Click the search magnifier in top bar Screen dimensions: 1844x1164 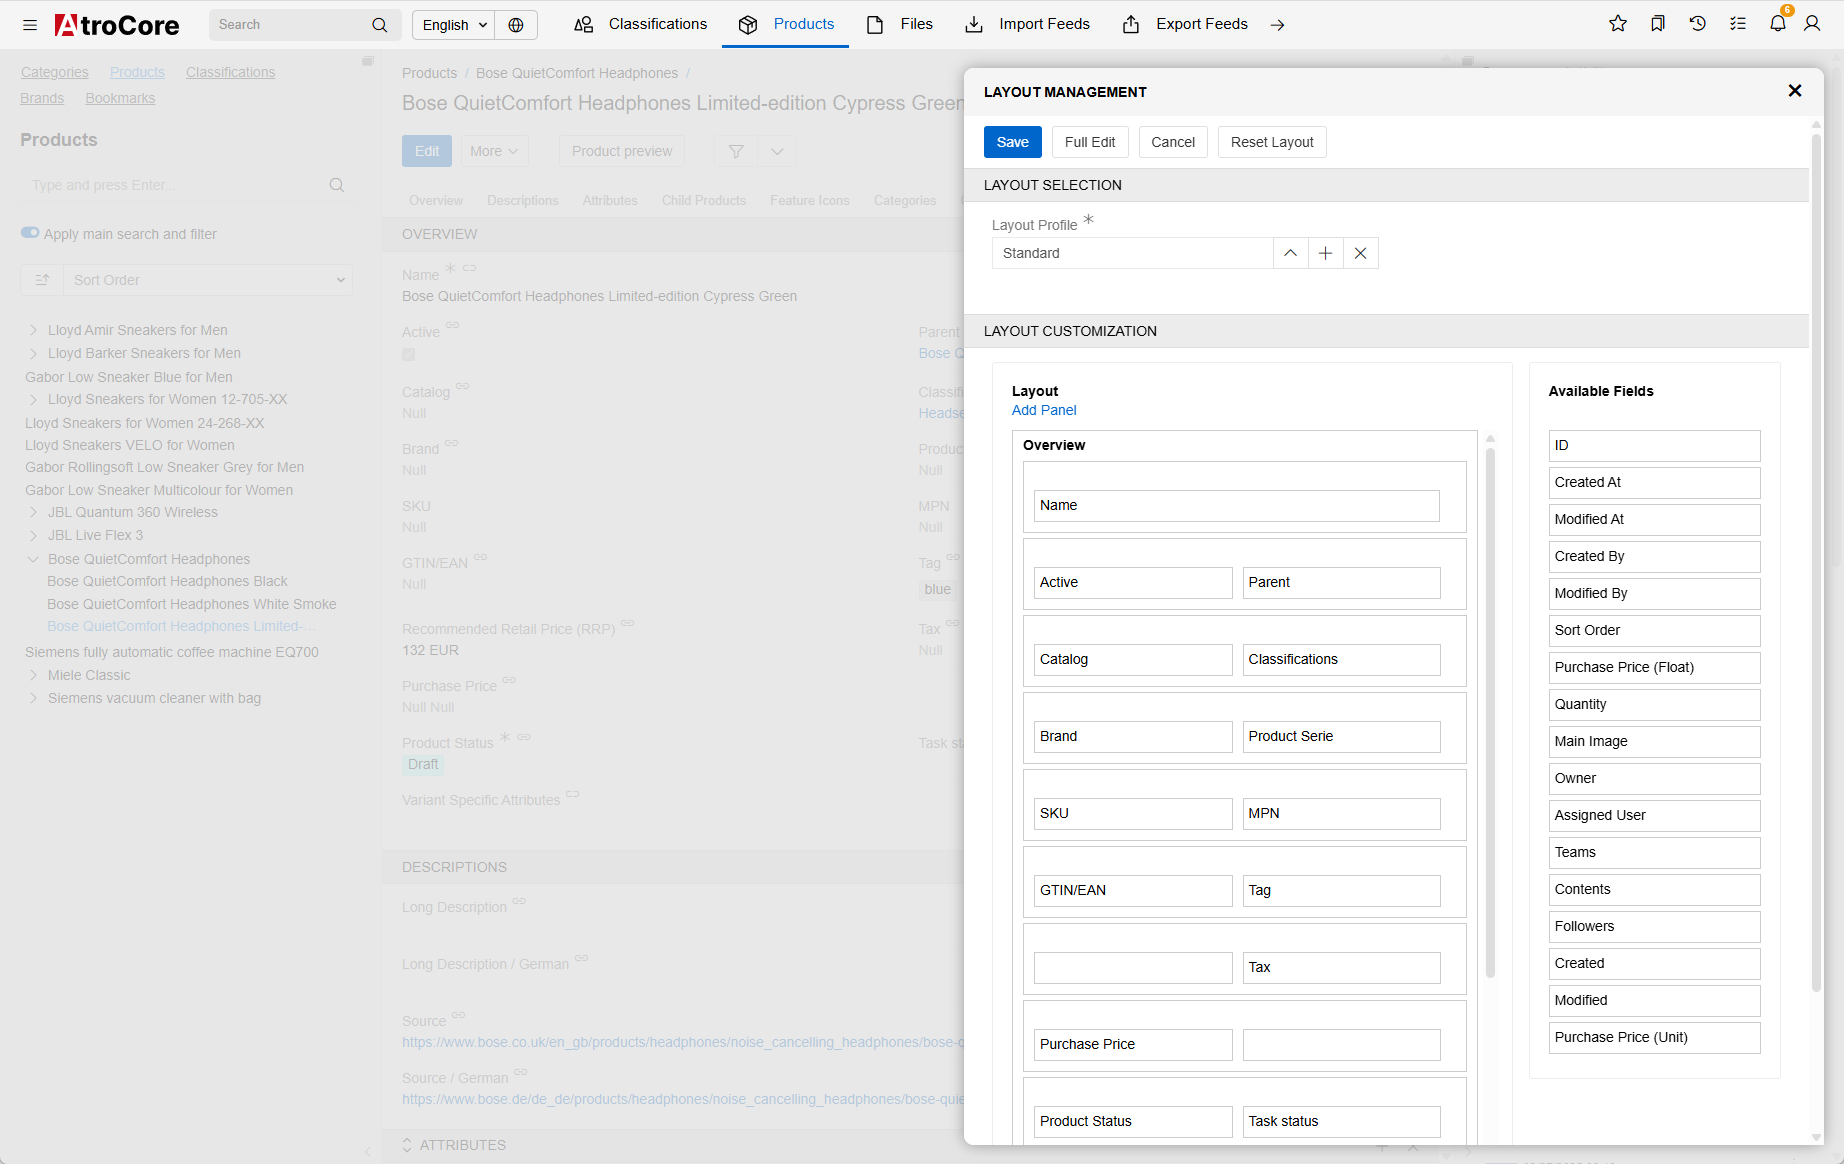[x=380, y=25]
